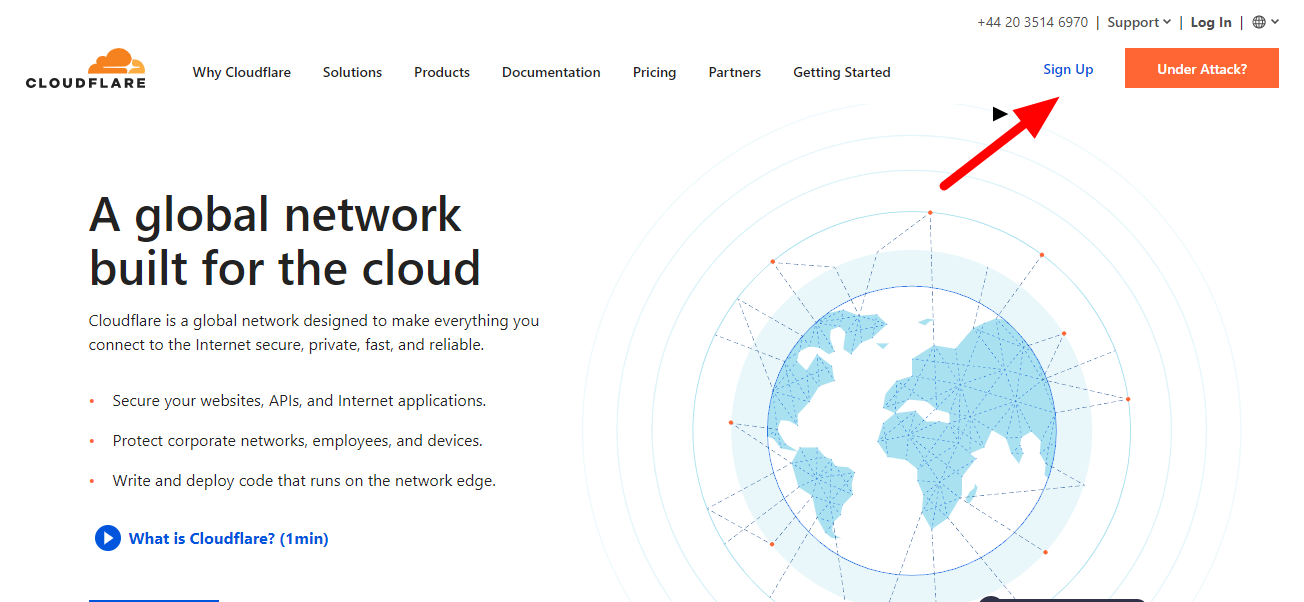This screenshot has height=602, width=1304.
Task: Open What is Cloudflare? (1min) link
Action: tap(229, 538)
